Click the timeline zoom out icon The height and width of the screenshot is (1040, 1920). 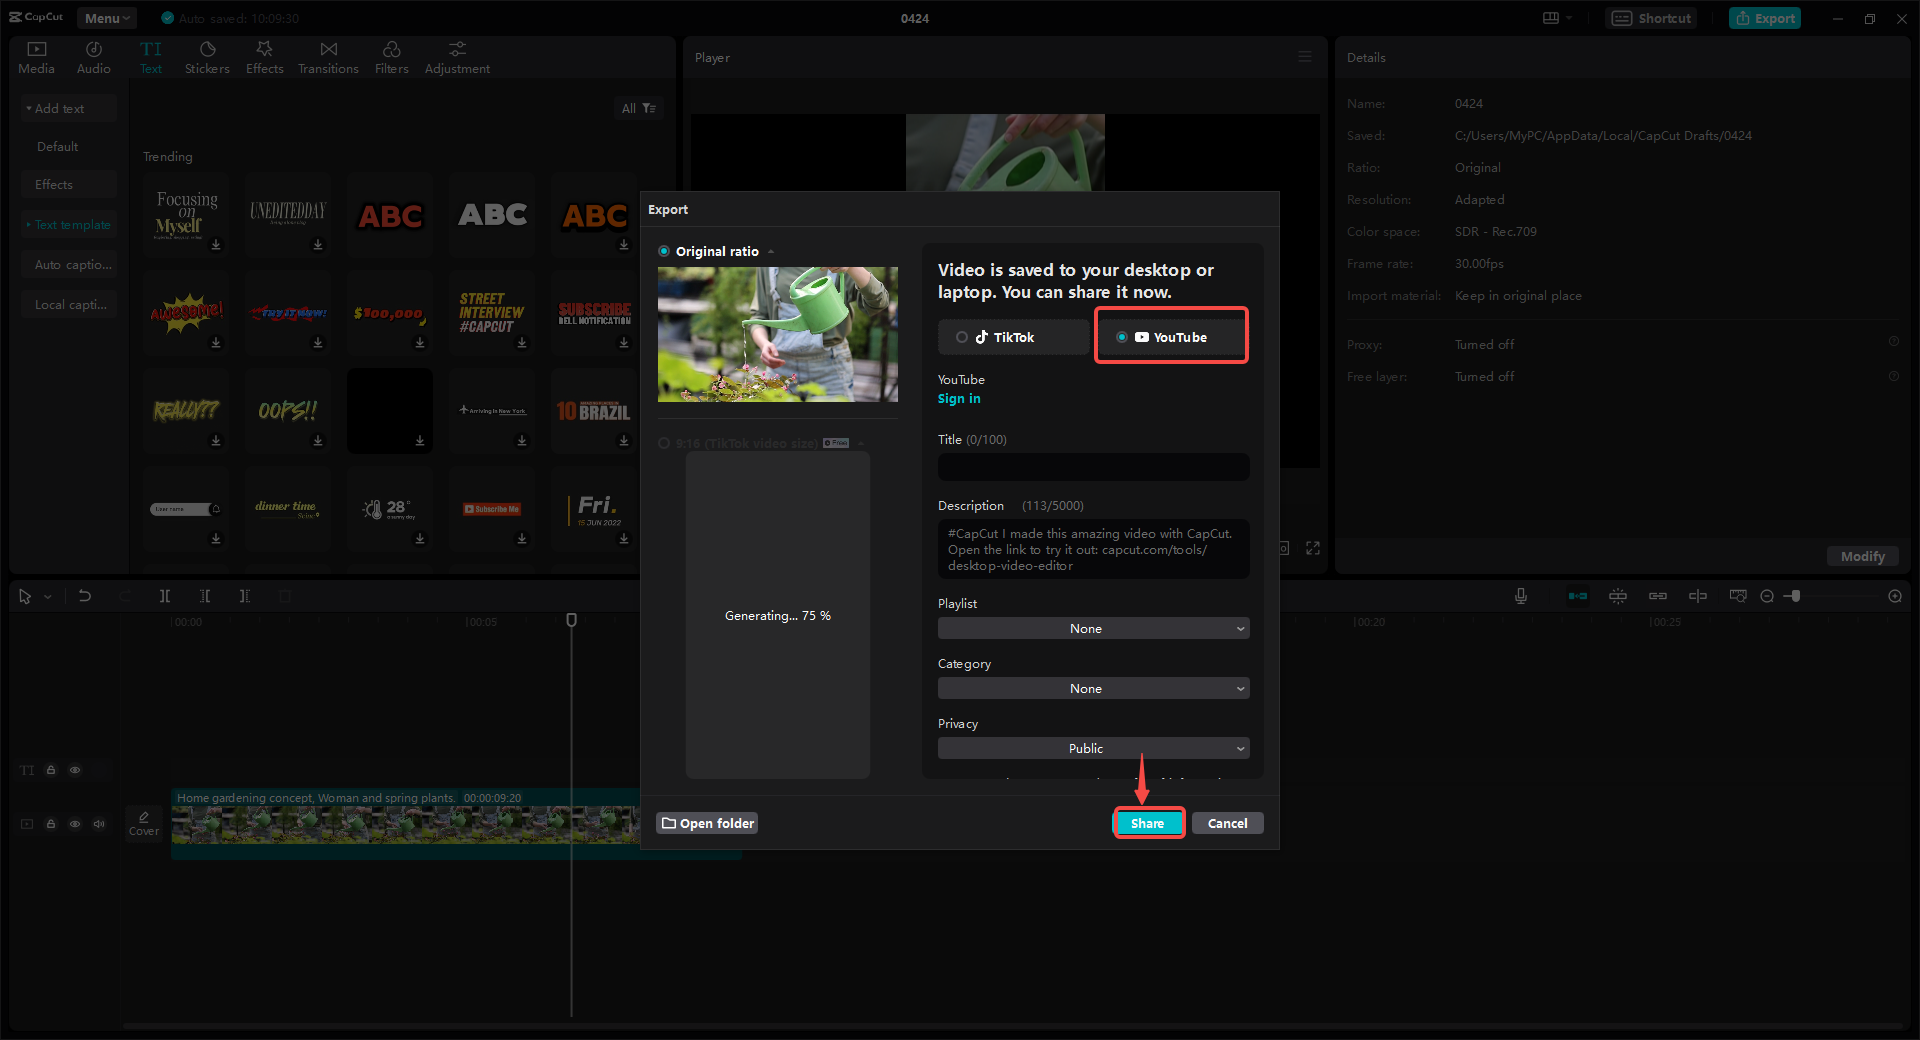pos(1767,596)
